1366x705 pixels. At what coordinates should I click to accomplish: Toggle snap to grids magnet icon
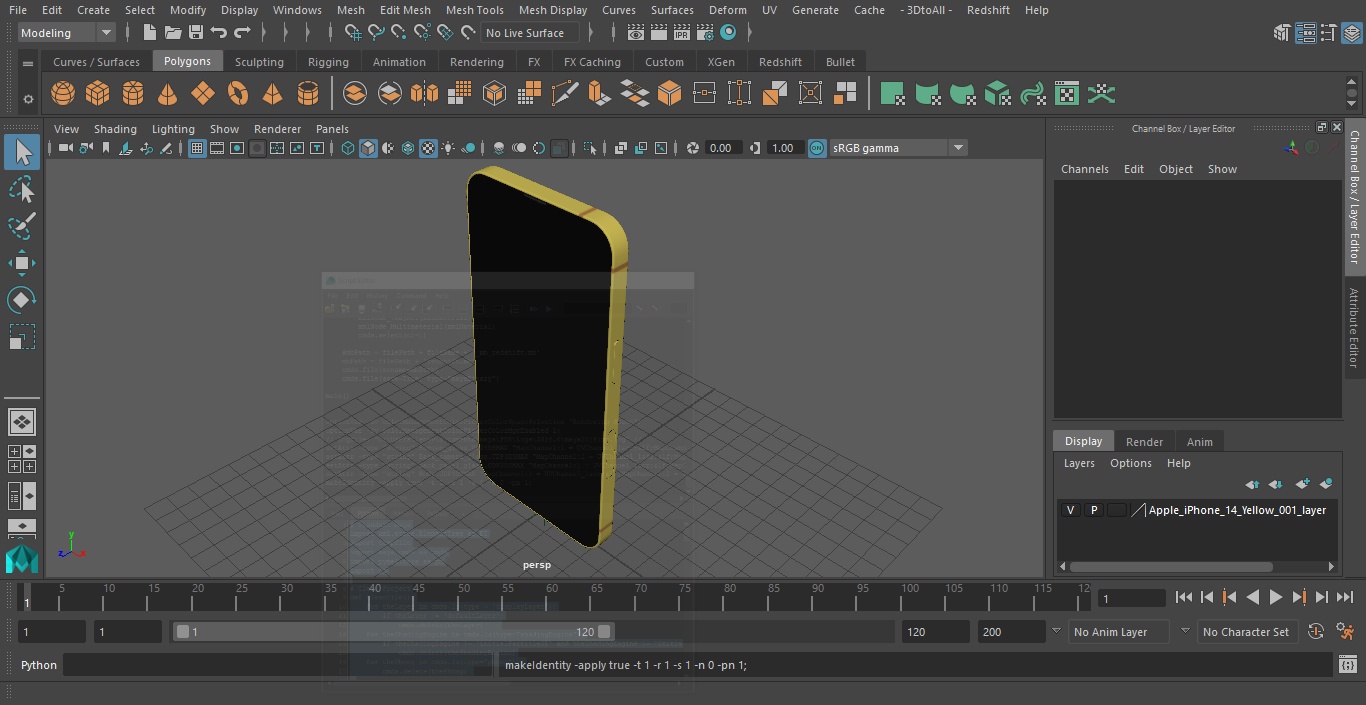click(353, 33)
